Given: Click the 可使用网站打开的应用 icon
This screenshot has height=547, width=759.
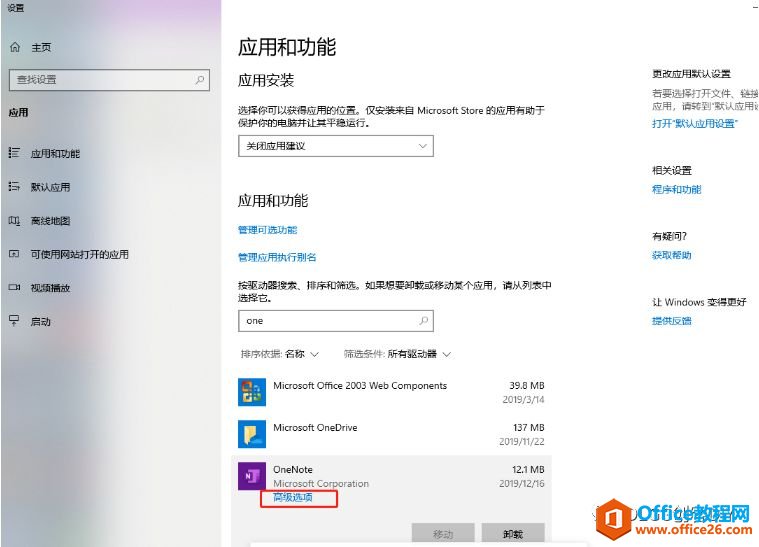Looking at the screenshot, I should (15, 254).
